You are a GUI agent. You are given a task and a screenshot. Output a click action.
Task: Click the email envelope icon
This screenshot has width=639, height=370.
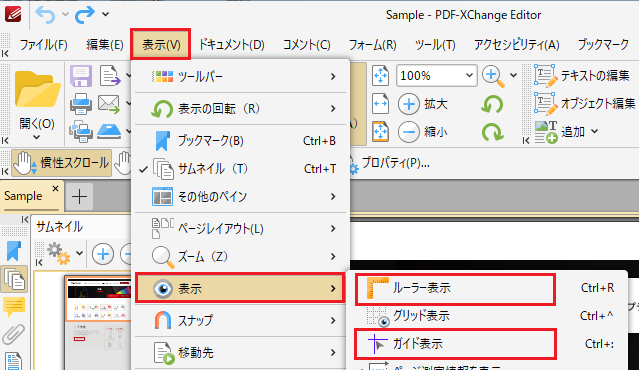point(109,104)
